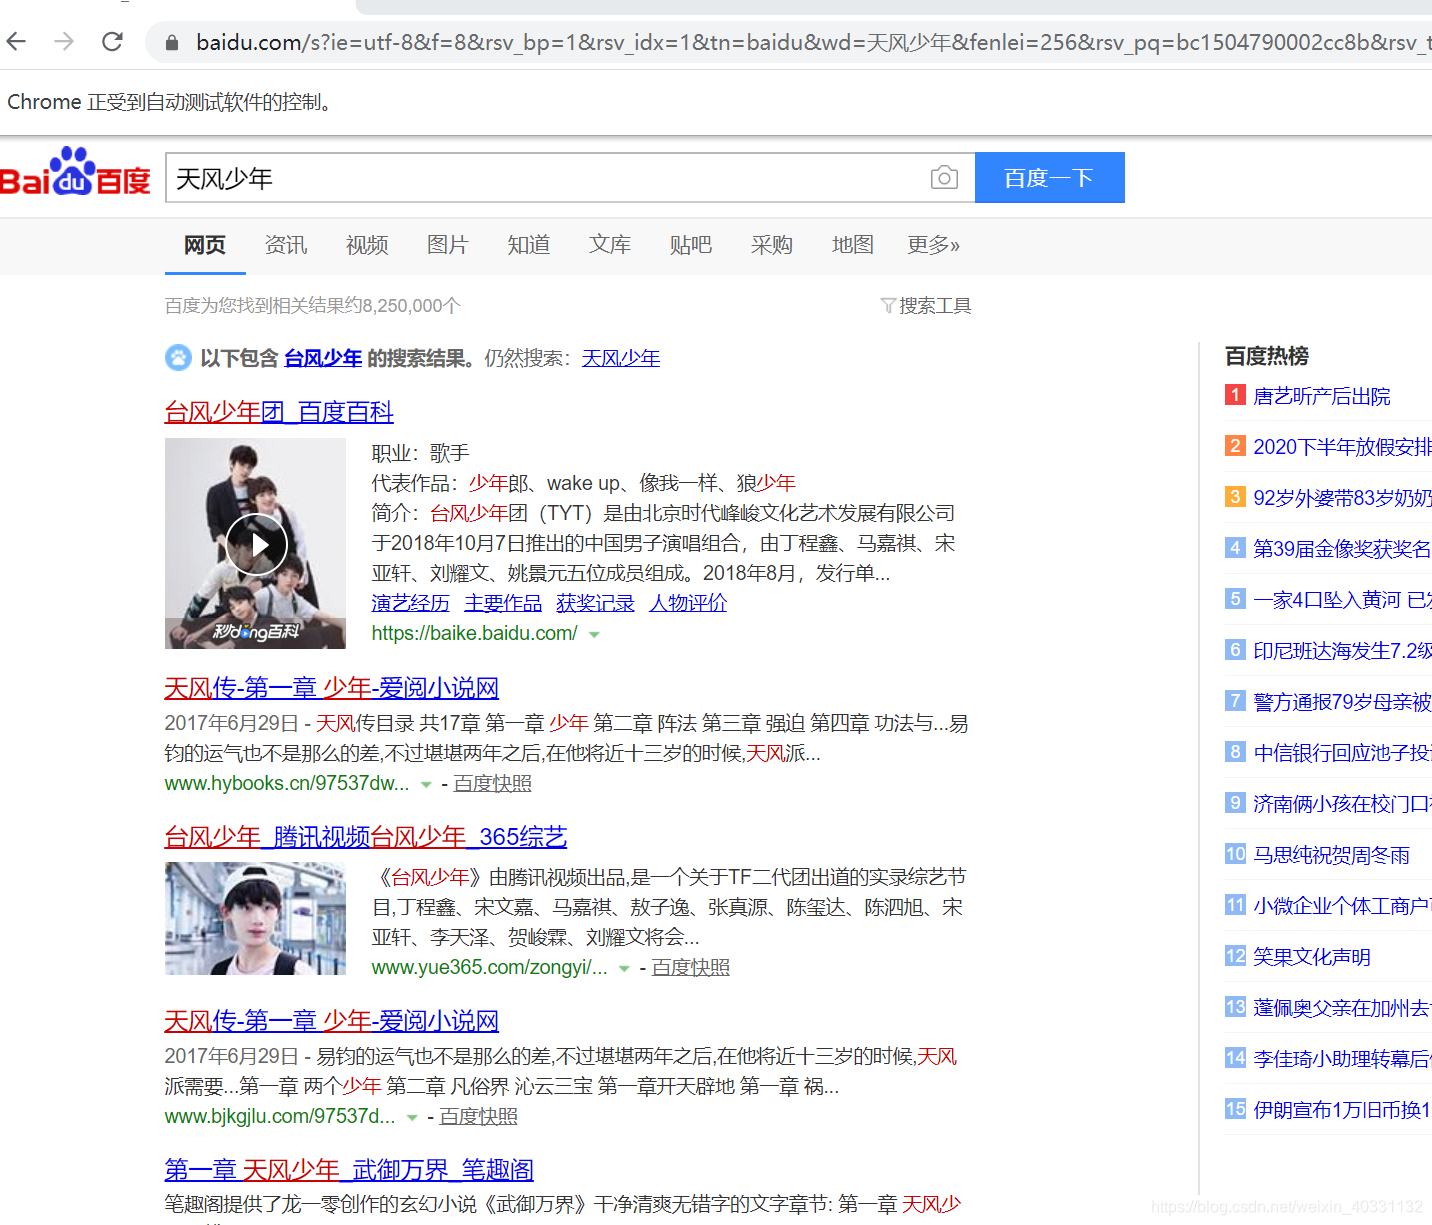Switch to the 图片 tab
Image resolution: width=1432 pixels, height=1225 pixels.
(x=448, y=245)
